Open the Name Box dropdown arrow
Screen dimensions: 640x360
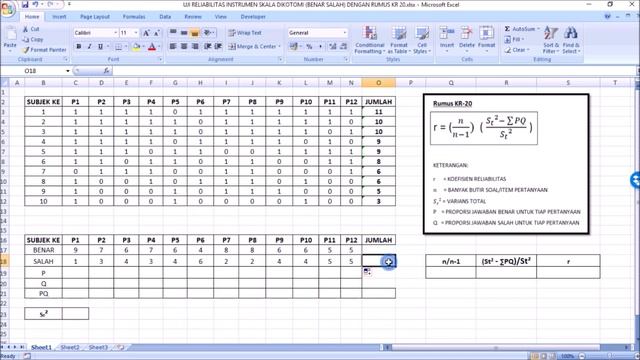(x=67, y=71)
